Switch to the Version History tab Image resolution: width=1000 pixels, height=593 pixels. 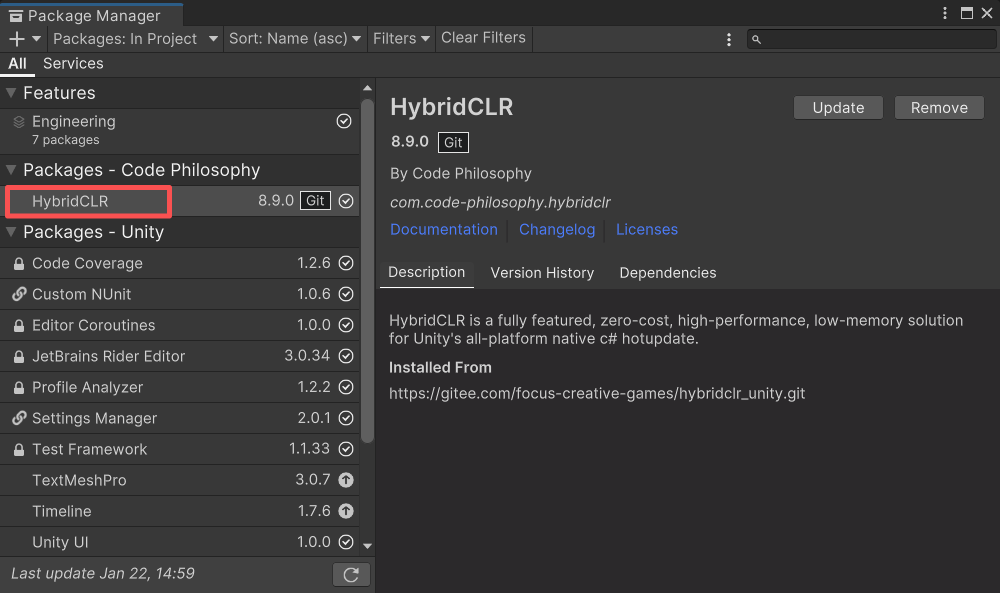click(x=542, y=273)
